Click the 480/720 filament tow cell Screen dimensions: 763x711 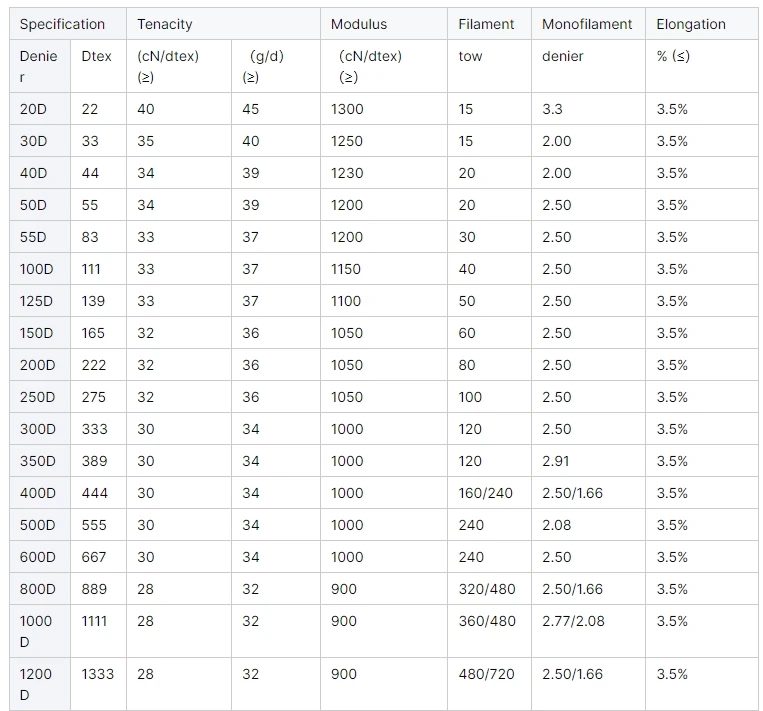pyautogui.click(x=486, y=674)
